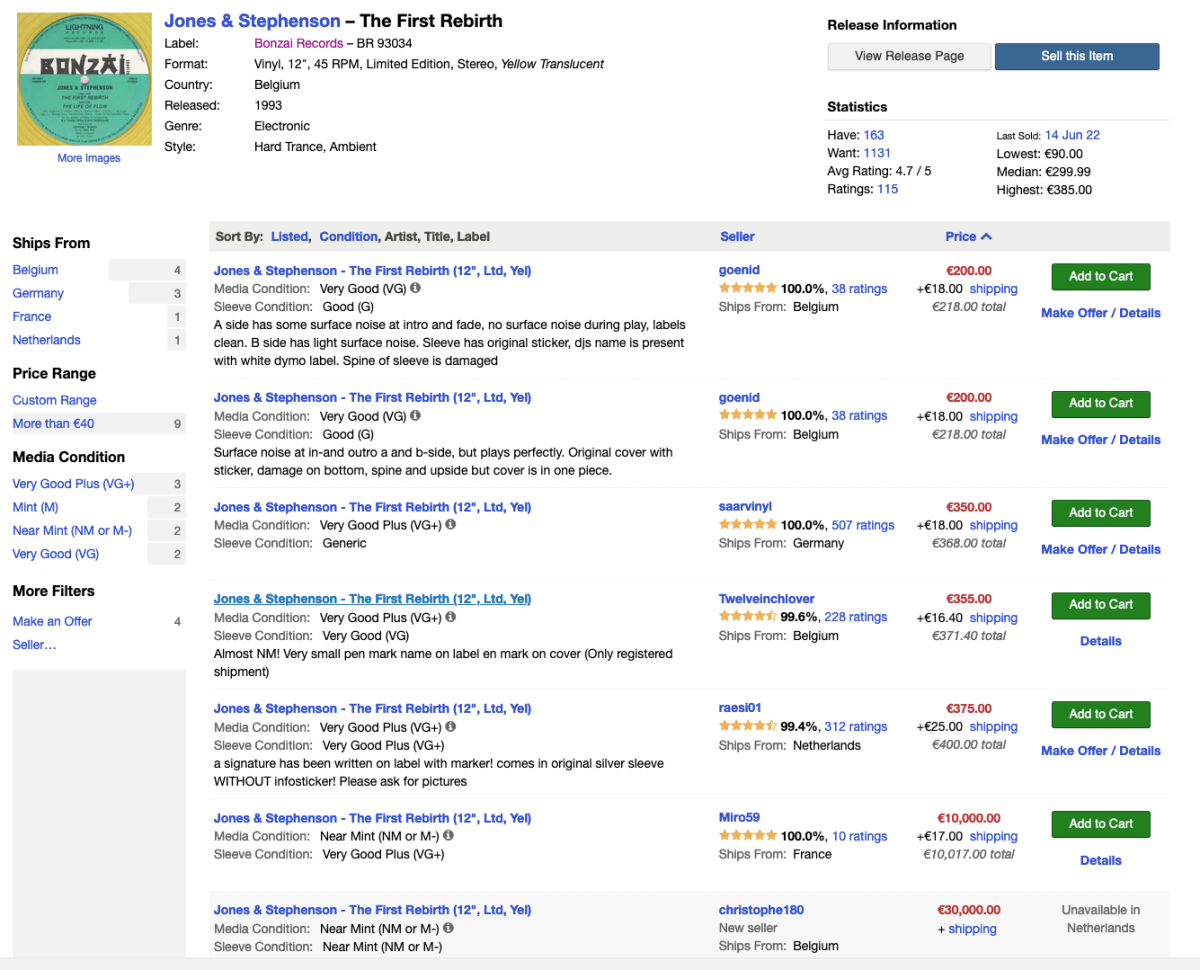Screen dimensions: 1200x970
Task: View Twelveinchlover's 228 ratings
Action: pyautogui.click(x=856, y=617)
